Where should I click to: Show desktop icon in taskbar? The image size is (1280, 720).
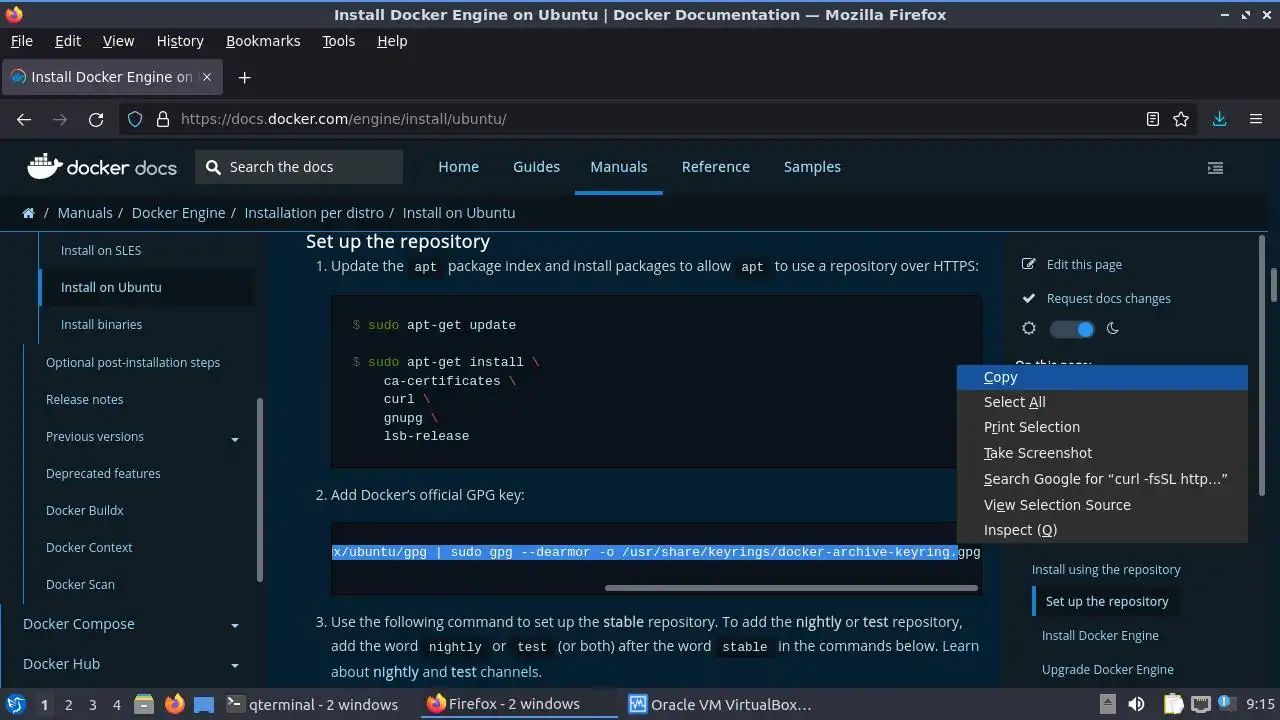point(204,705)
